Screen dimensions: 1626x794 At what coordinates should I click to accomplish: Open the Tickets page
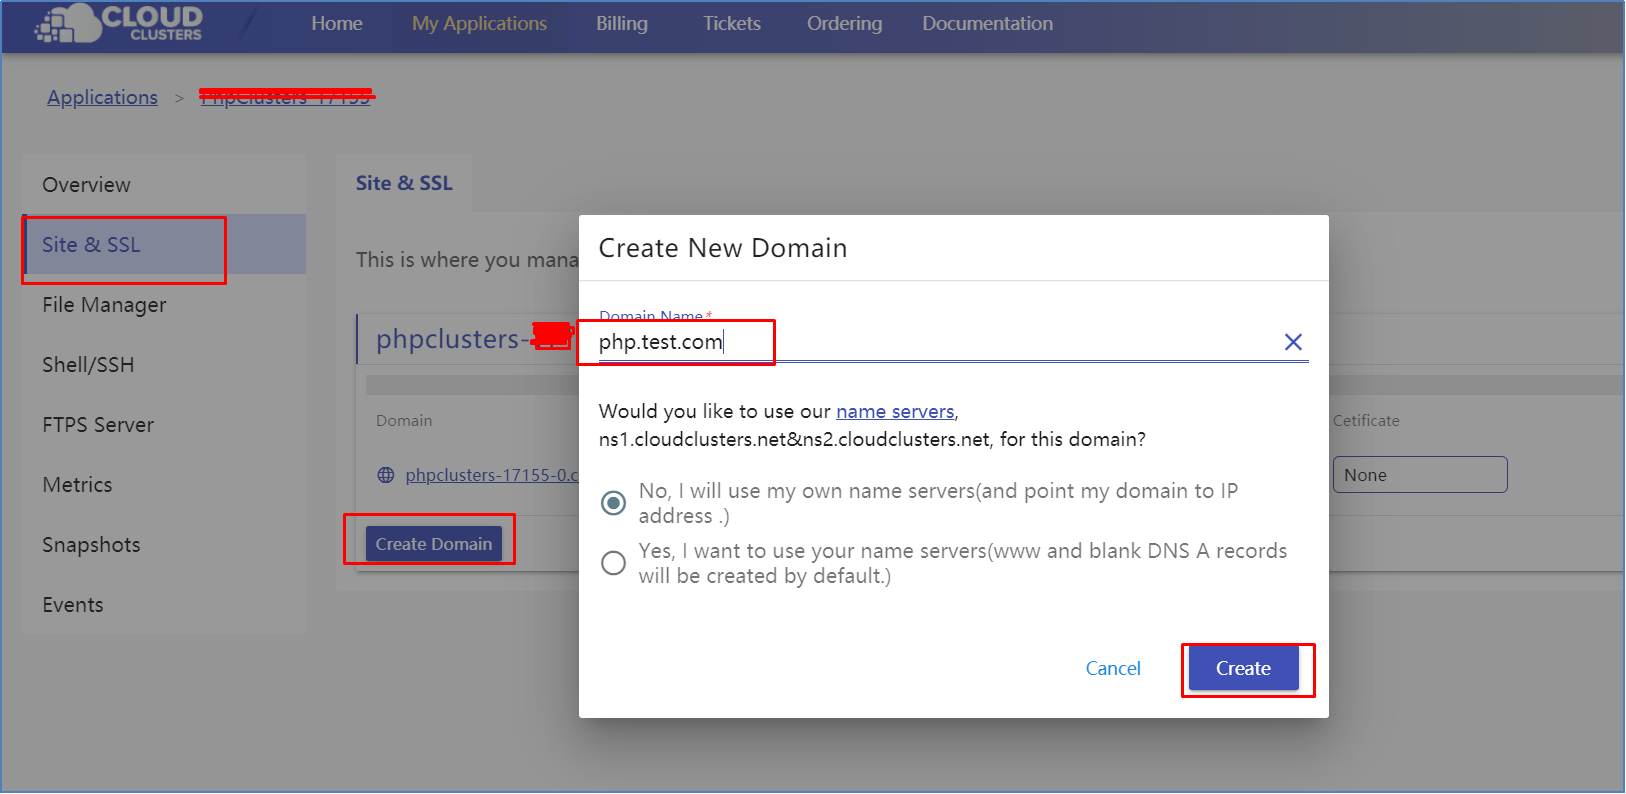(731, 23)
